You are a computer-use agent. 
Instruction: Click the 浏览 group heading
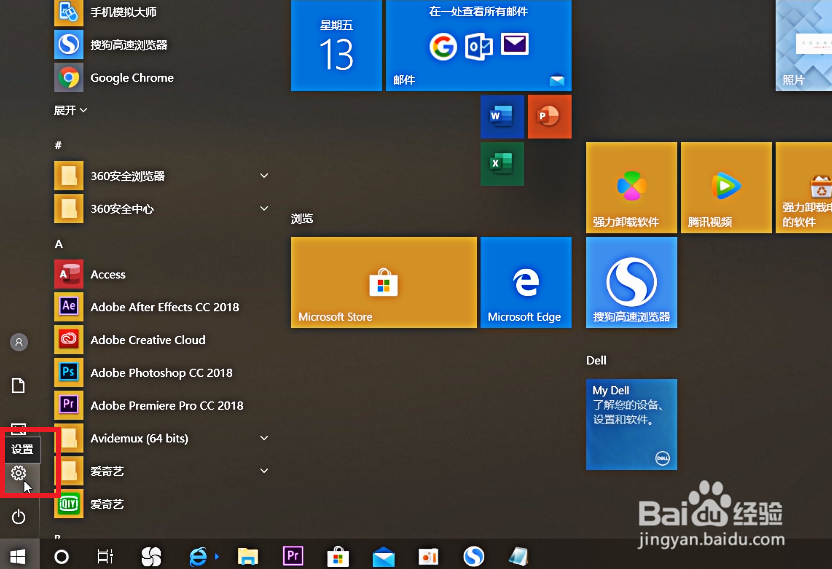302,219
